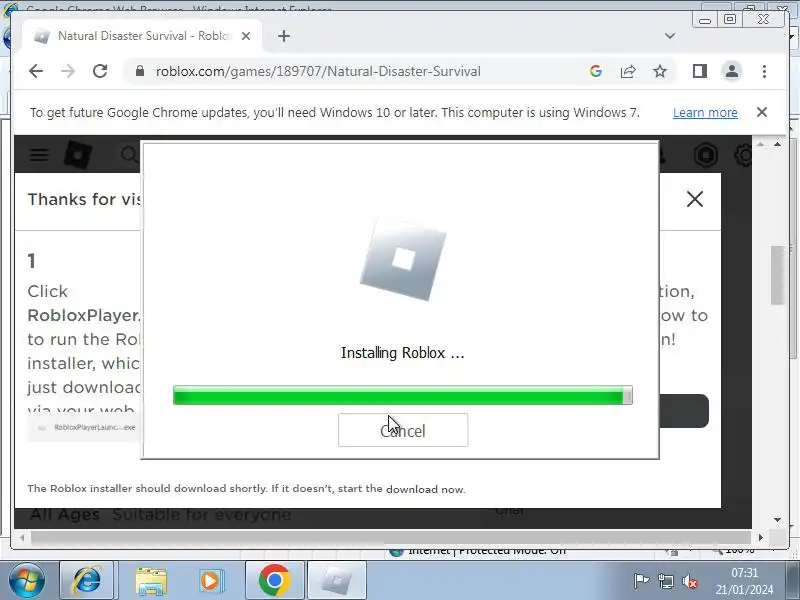Click the page vertical scrollbar thumb
The height and width of the screenshot is (600, 800).
point(777,276)
